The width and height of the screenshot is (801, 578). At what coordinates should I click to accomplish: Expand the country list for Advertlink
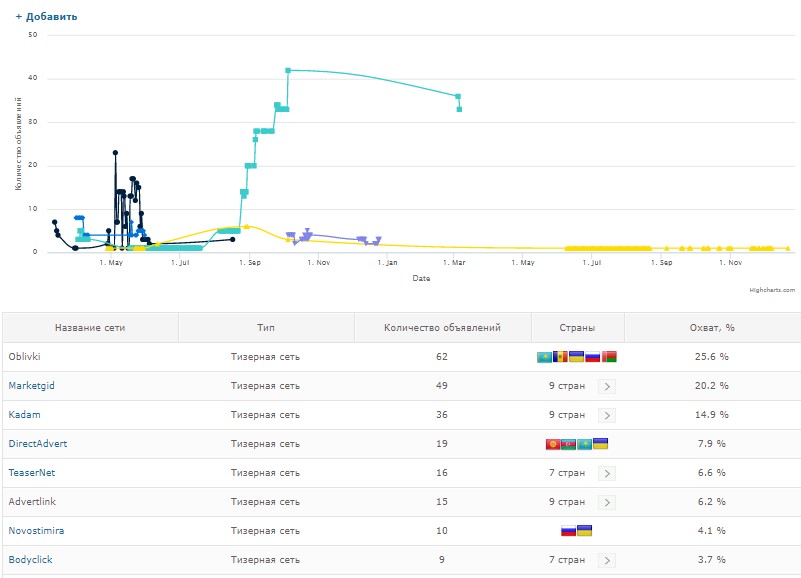[607, 502]
